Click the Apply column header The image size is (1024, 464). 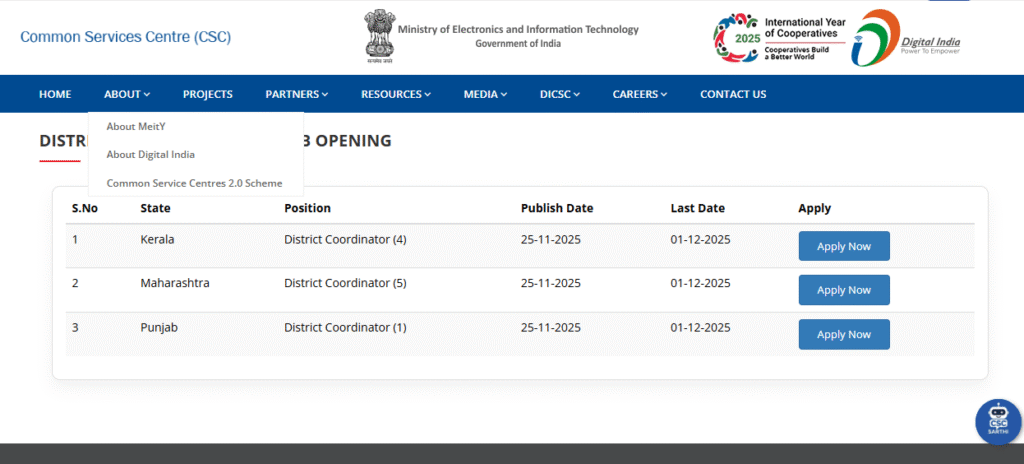click(814, 208)
